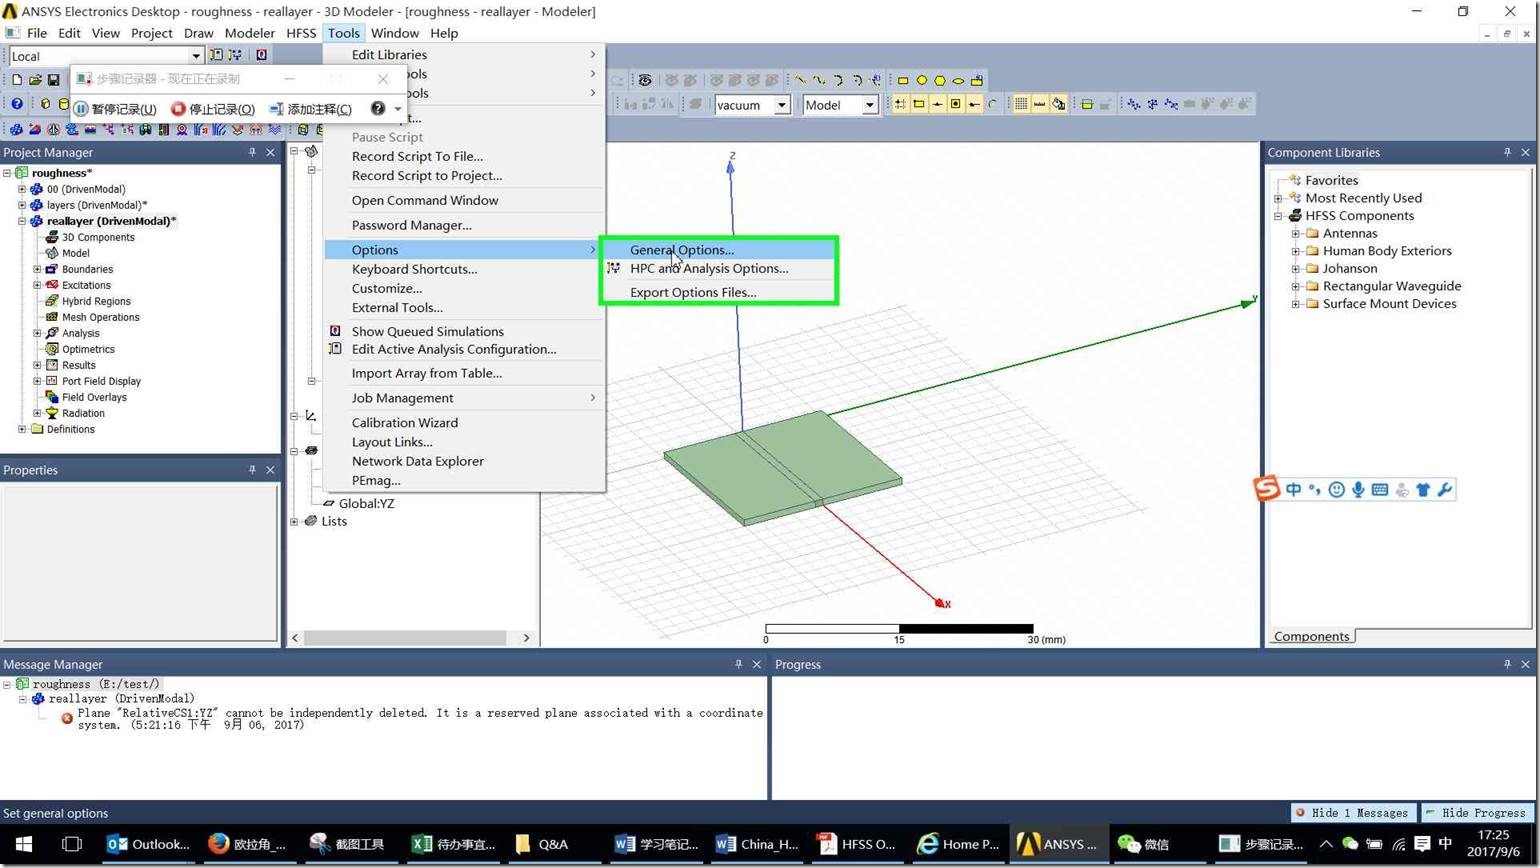Screen dimensions: 1540x868
Task: Expand the Antennas component folder
Action: (1296, 233)
